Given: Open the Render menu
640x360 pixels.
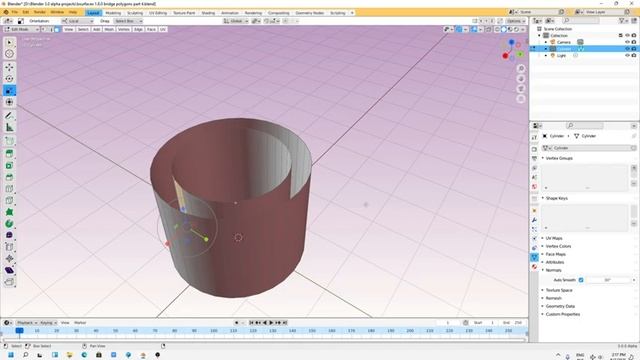Looking at the screenshot, I should tap(40, 12).
